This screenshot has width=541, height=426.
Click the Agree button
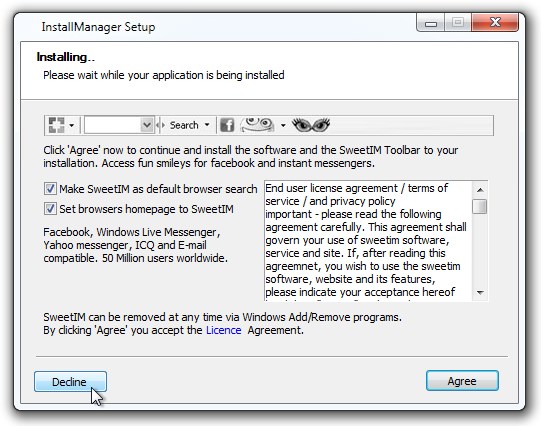[462, 381]
